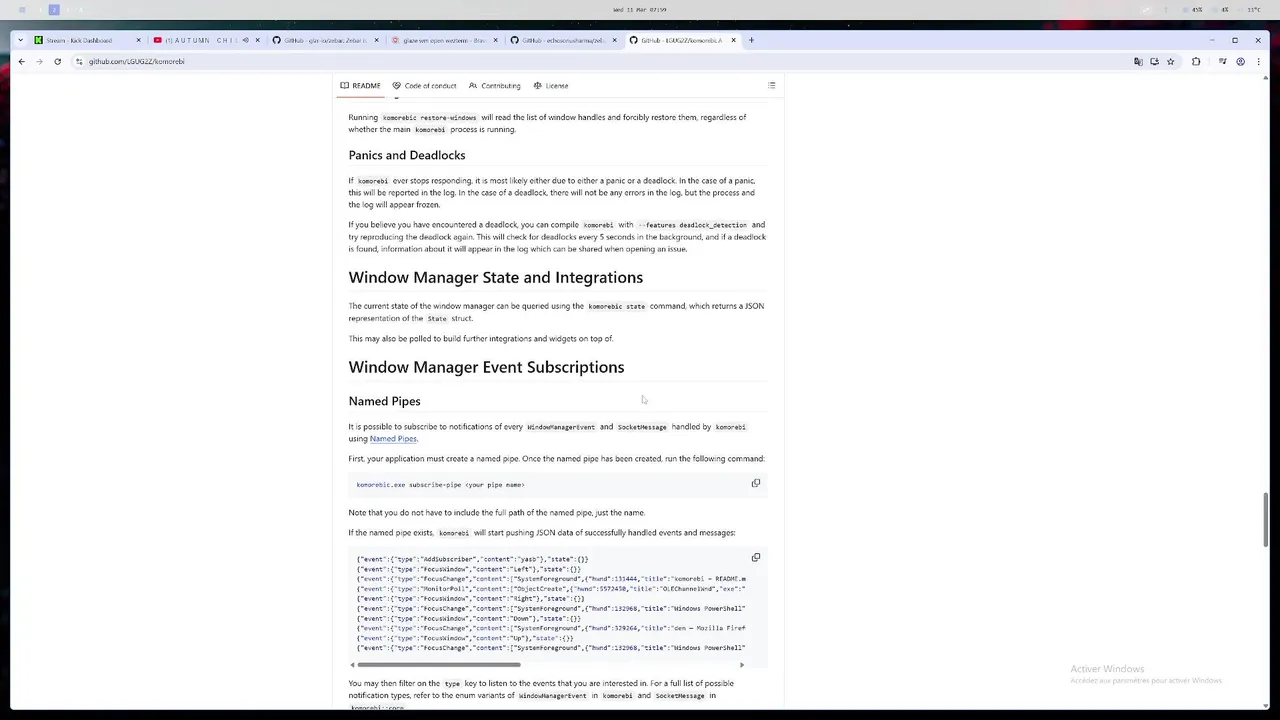The height and width of the screenshot is (720, 1280).
Task: Select the README tab
Action: pos(361,86)
